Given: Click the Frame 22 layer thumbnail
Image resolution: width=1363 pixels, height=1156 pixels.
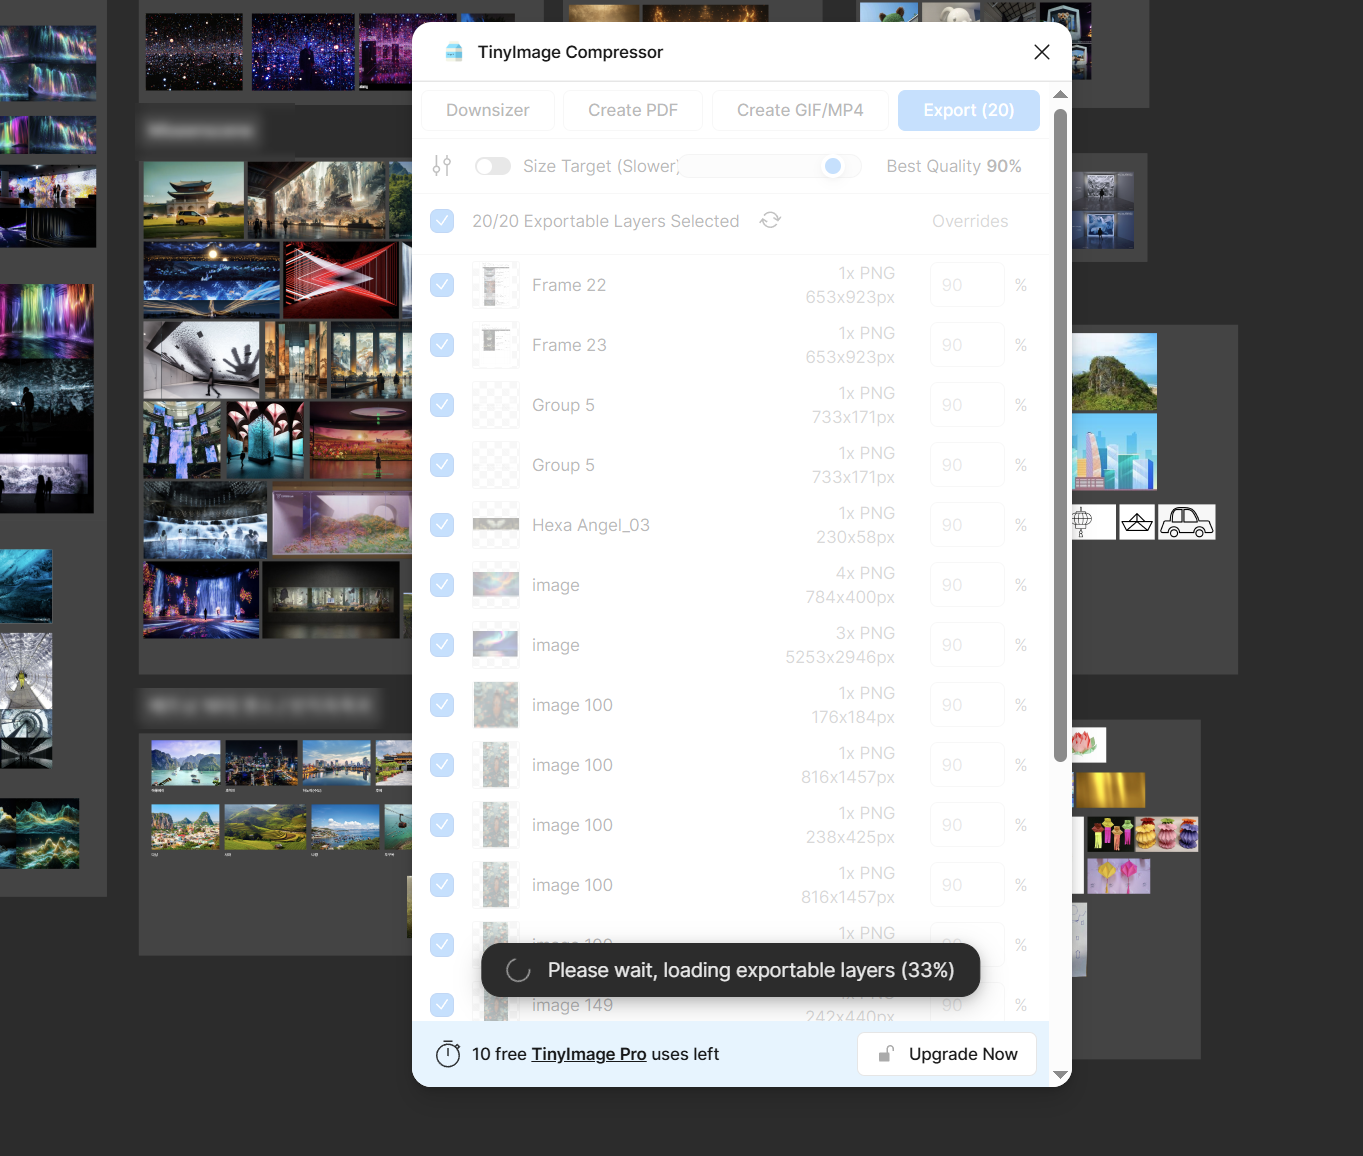Looking at the screenshot, I should tap(496, 285).
